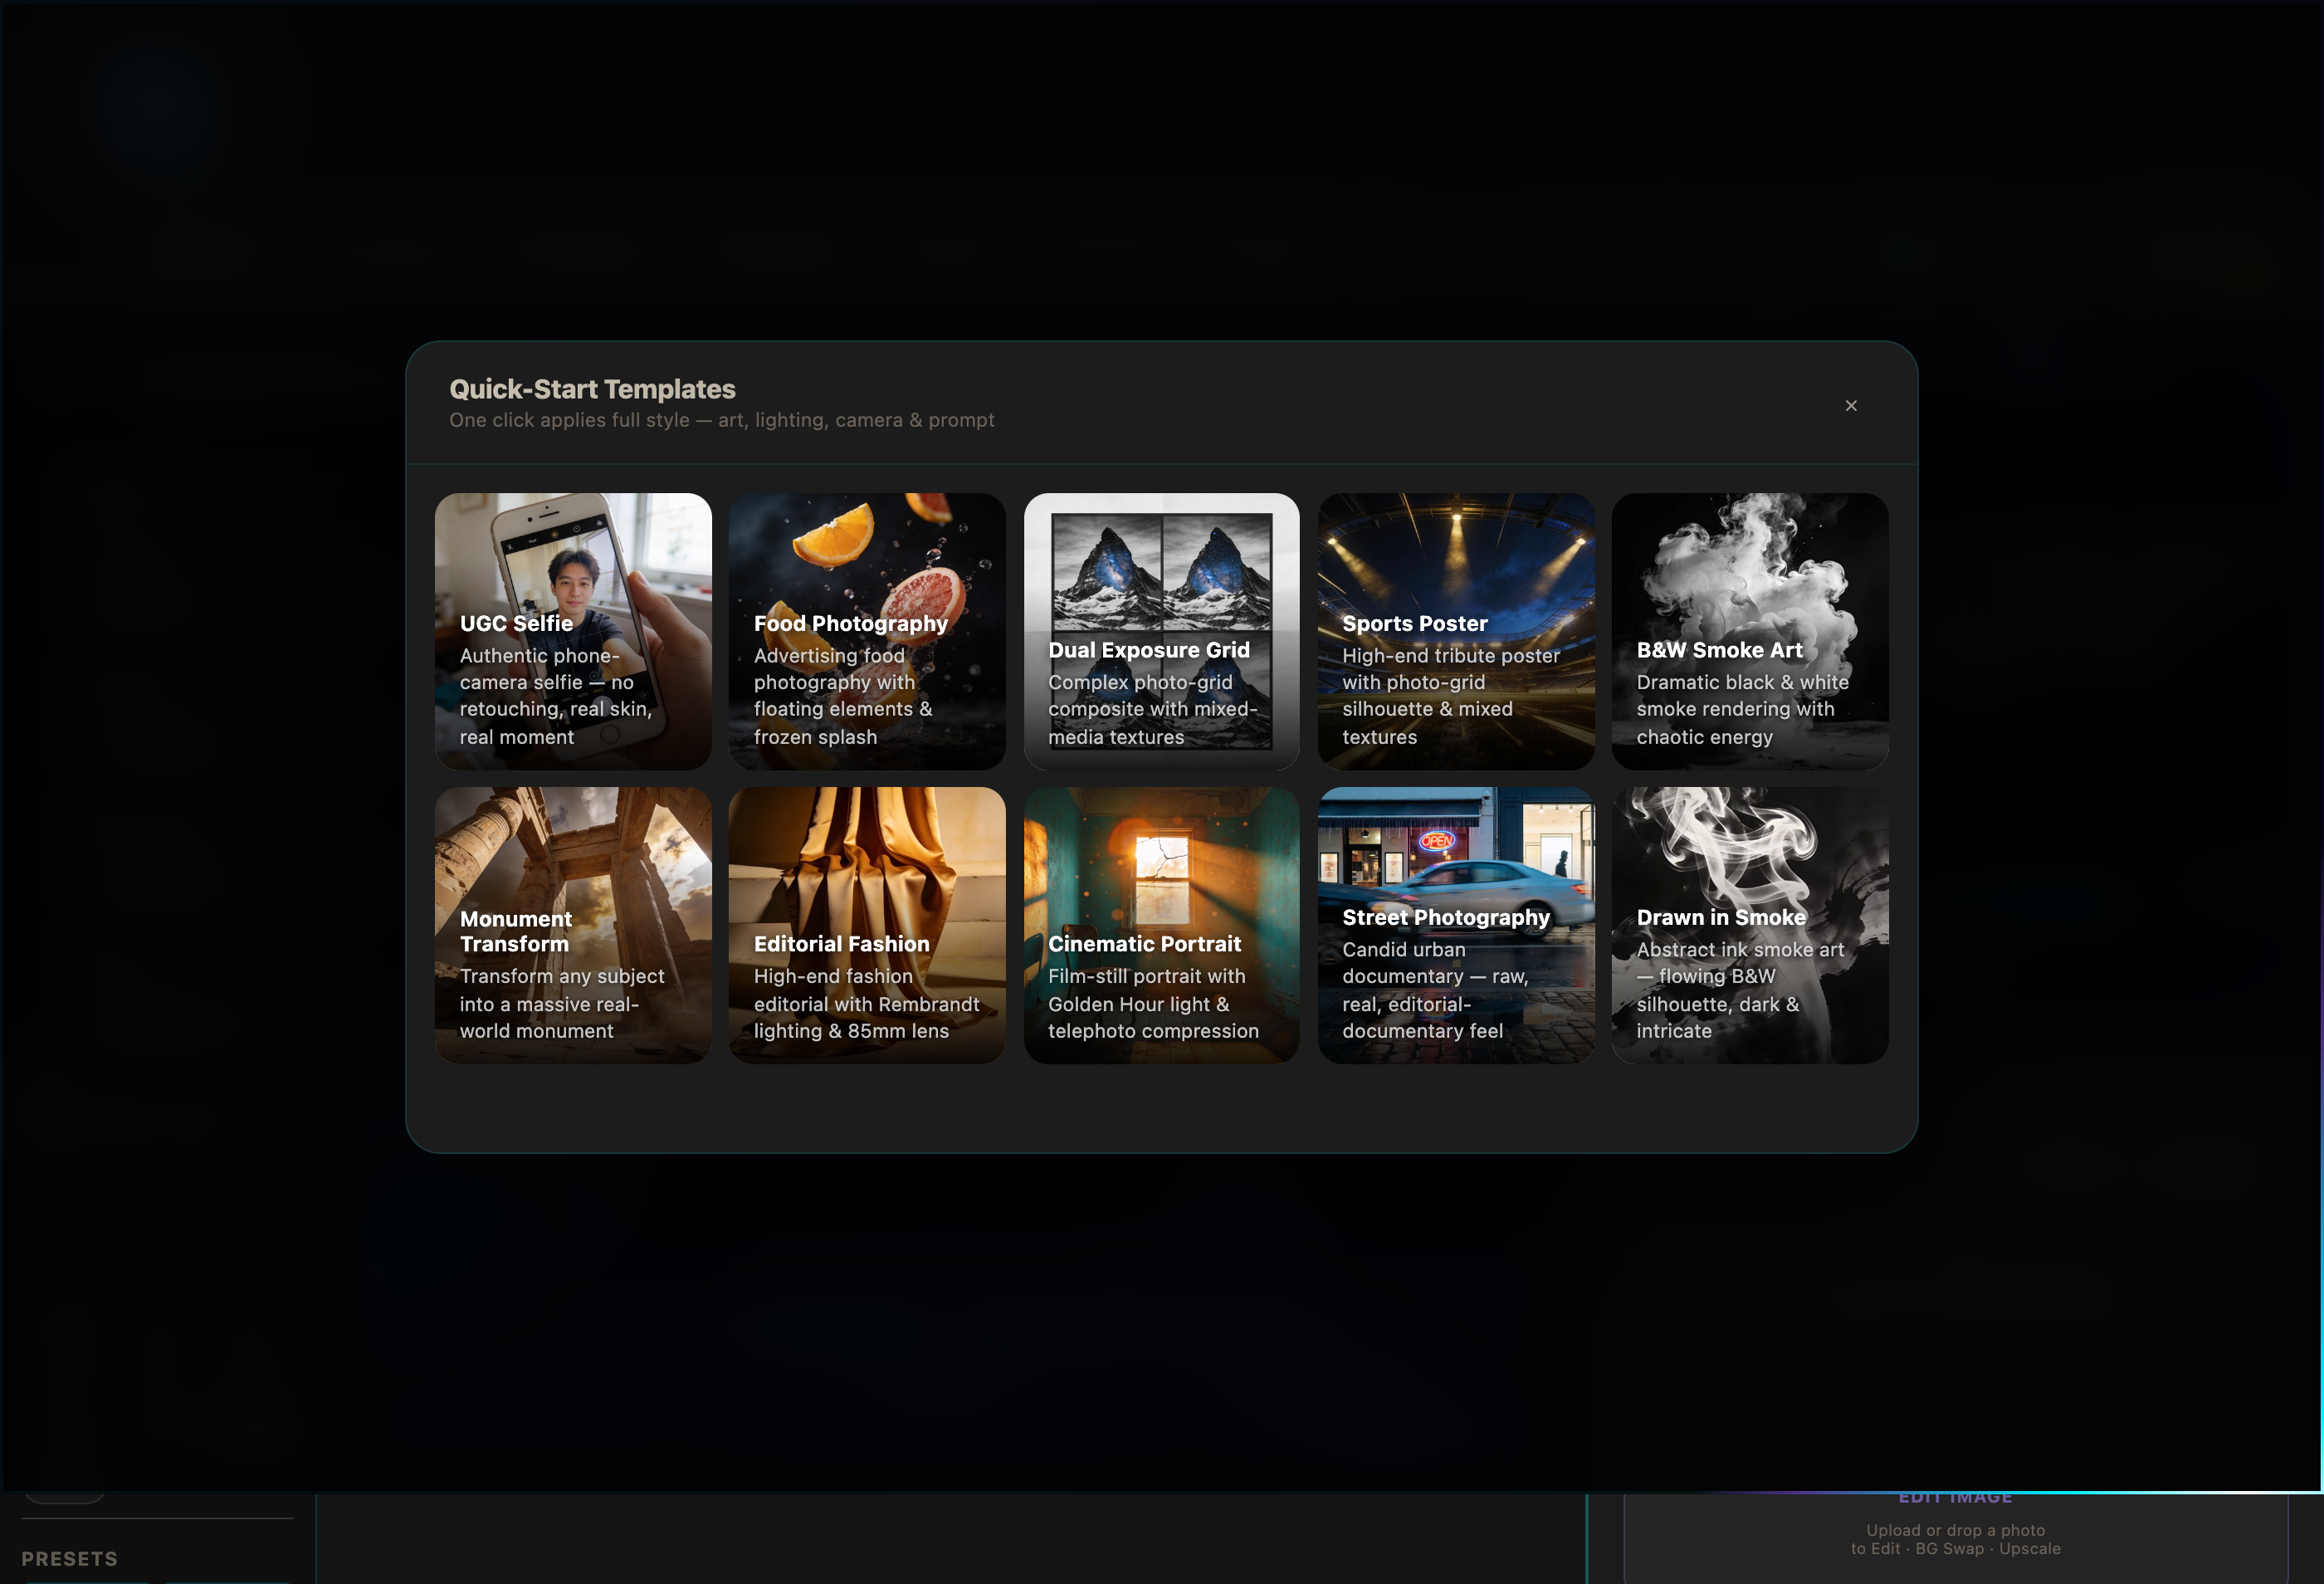Image resolution: width=2324 pixels, height=1584 pixels.
Task: Choose the Monument Transform template
Action: click(572, 925)
